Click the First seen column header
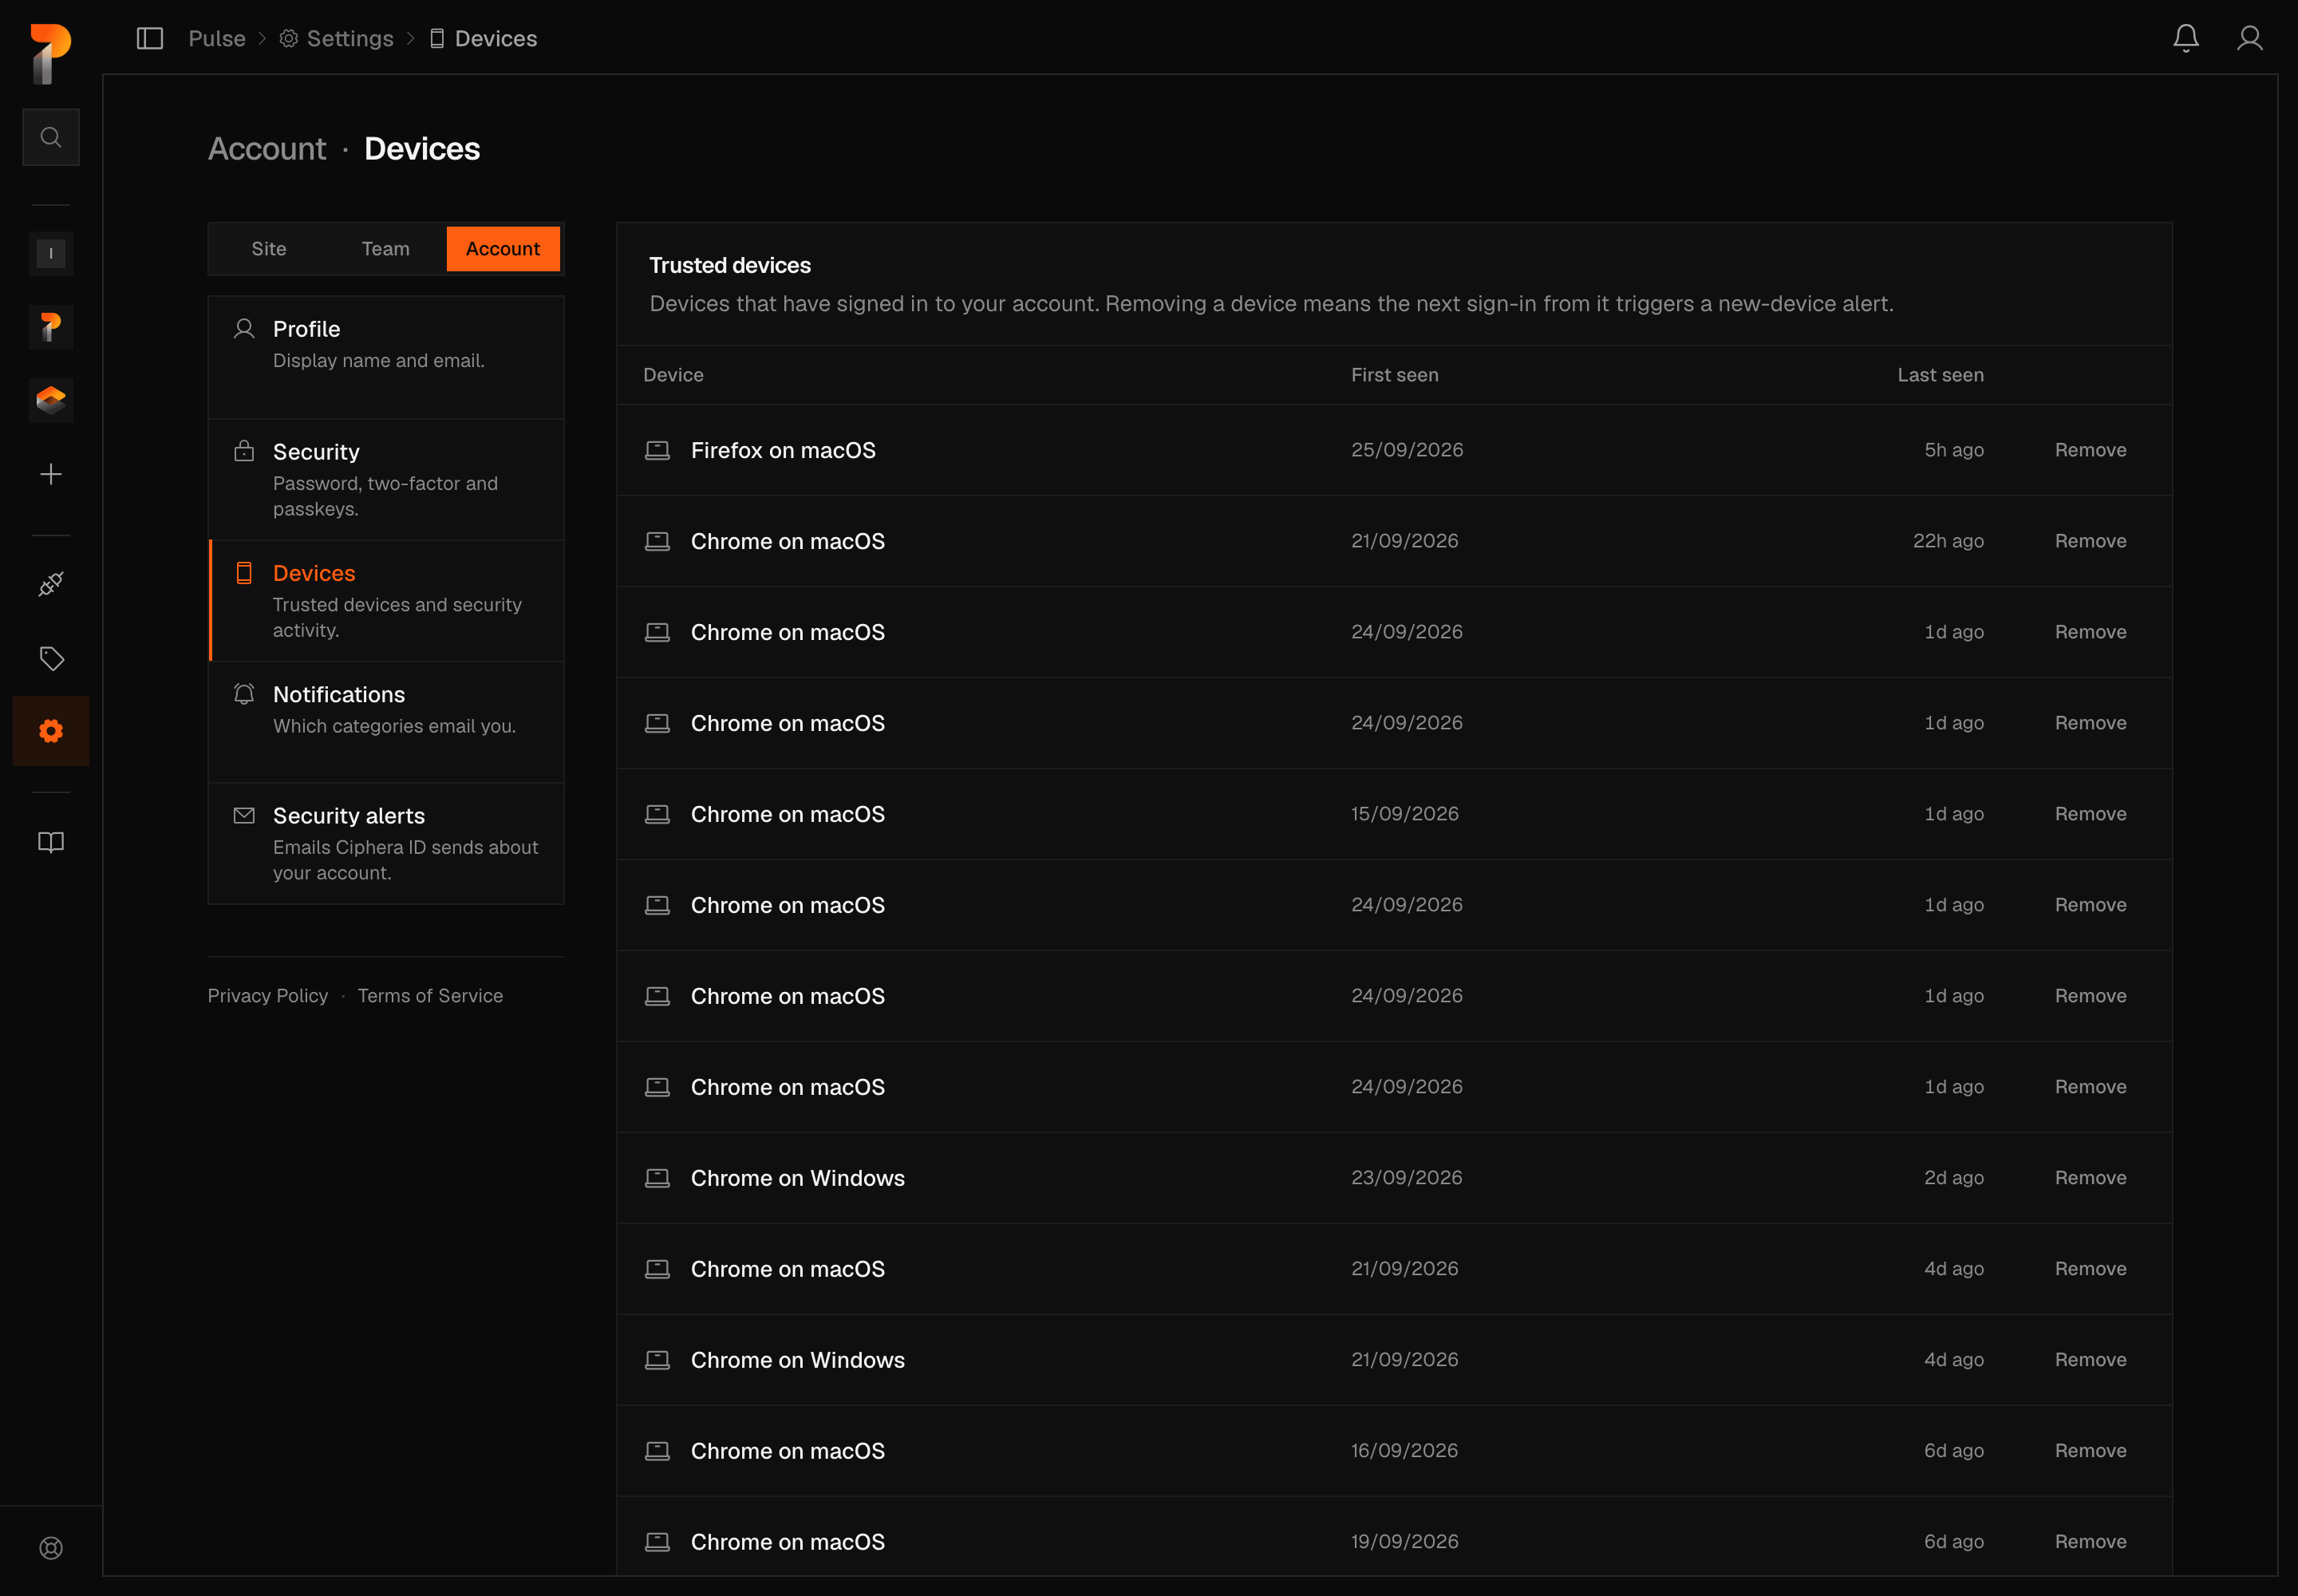The image size is (2298, 1596). pyautogui.click(x=1395, y=375)
